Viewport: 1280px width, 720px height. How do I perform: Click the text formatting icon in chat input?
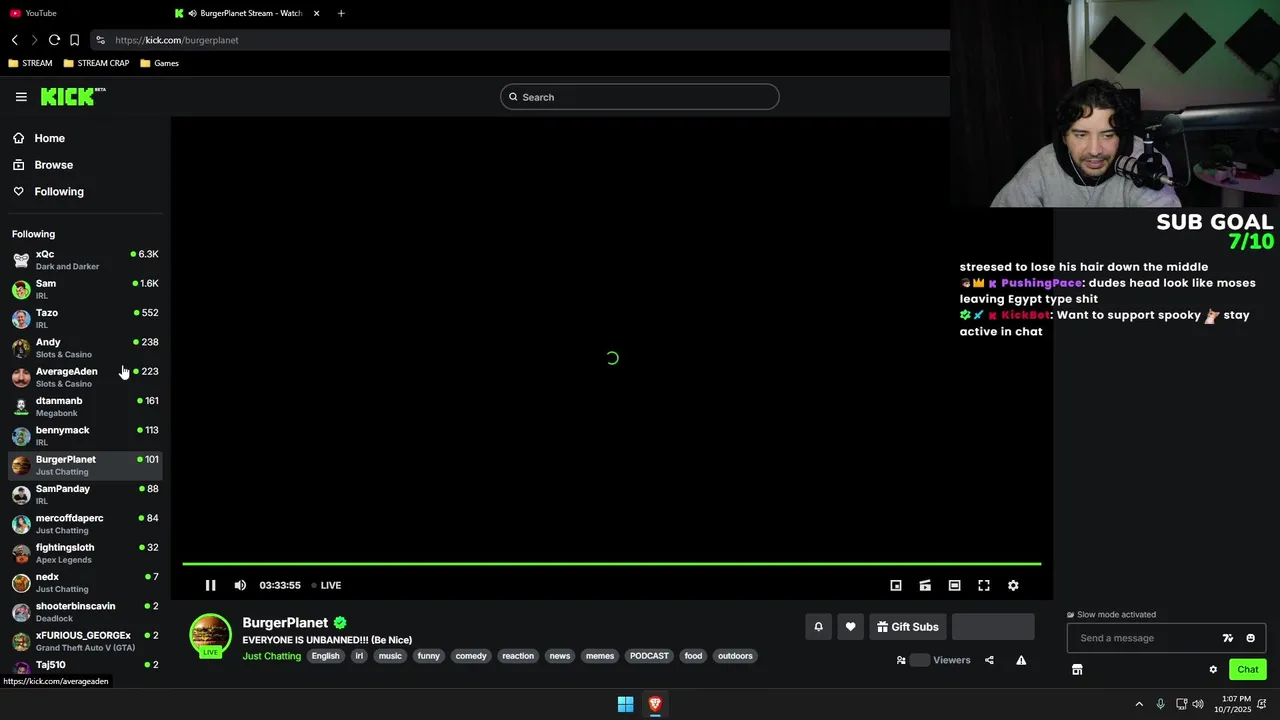pyautogui.click(x=1228, y=638)
